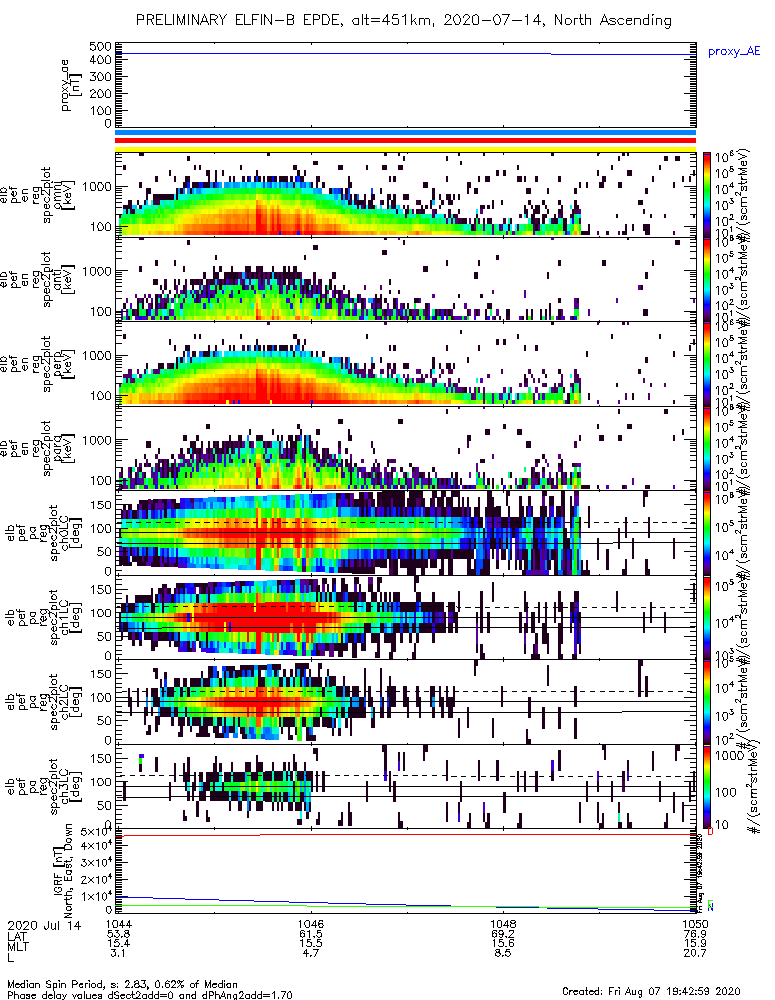Click the 2020 Jul 14 date label
This screenshot has width=775, height=1000.
[44, 925]
